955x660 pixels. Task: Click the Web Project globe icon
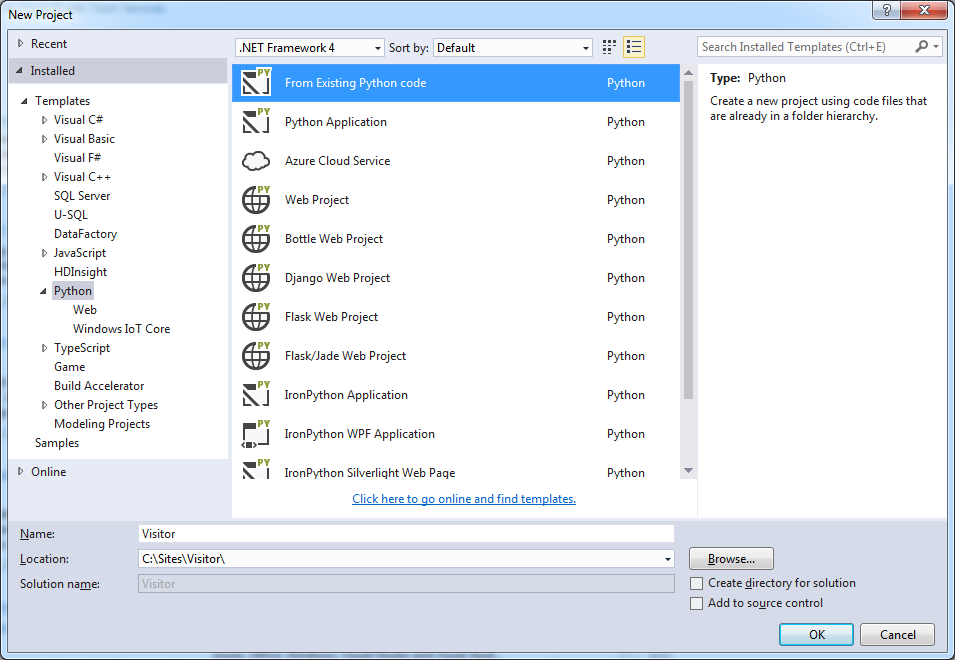tap(256, 200)
